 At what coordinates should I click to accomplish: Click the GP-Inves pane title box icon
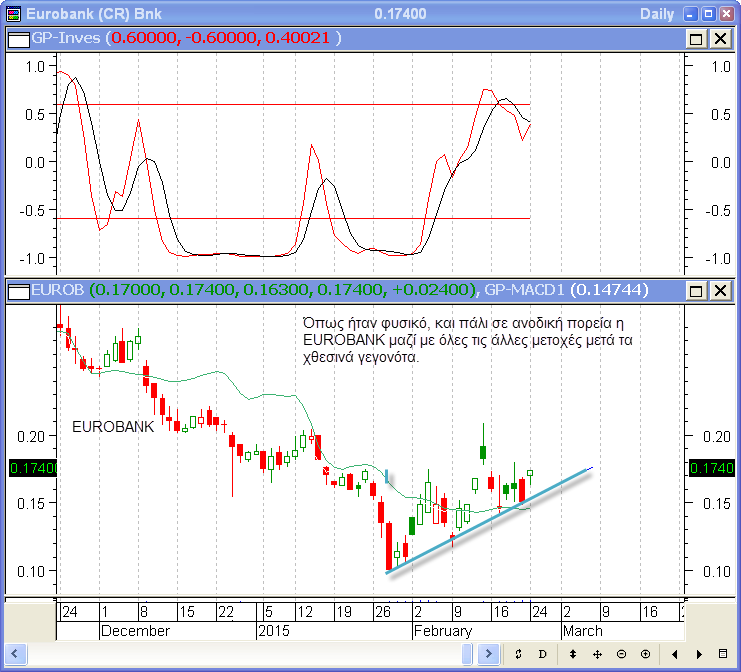point(19,39)
